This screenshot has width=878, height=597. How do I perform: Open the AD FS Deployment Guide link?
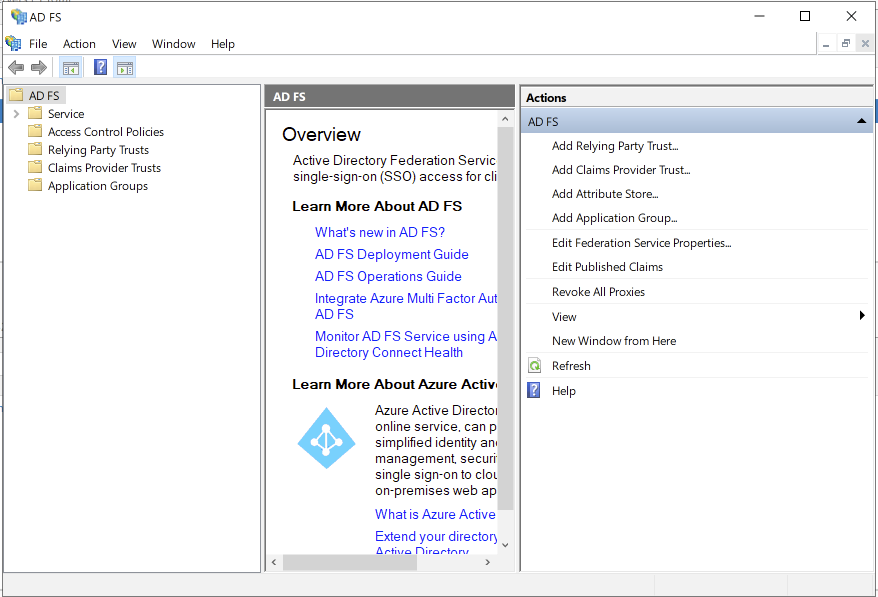click(391, 254)
